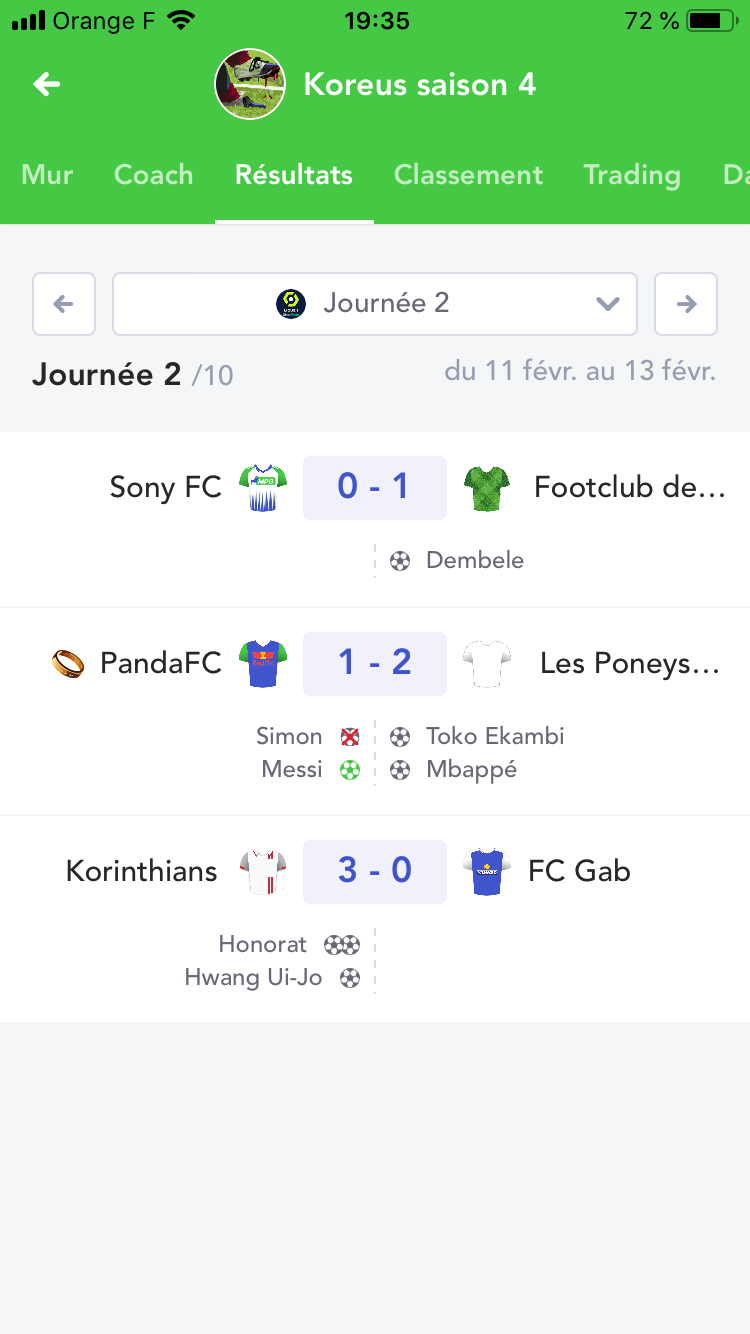Switch to the Coach tab

pos(153,175)
